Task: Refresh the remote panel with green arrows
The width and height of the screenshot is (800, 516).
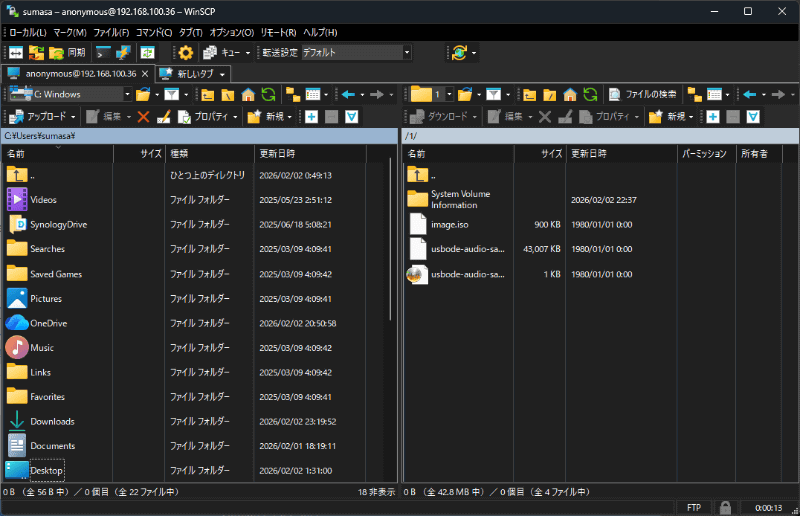Action: click(x=590, y=94)
